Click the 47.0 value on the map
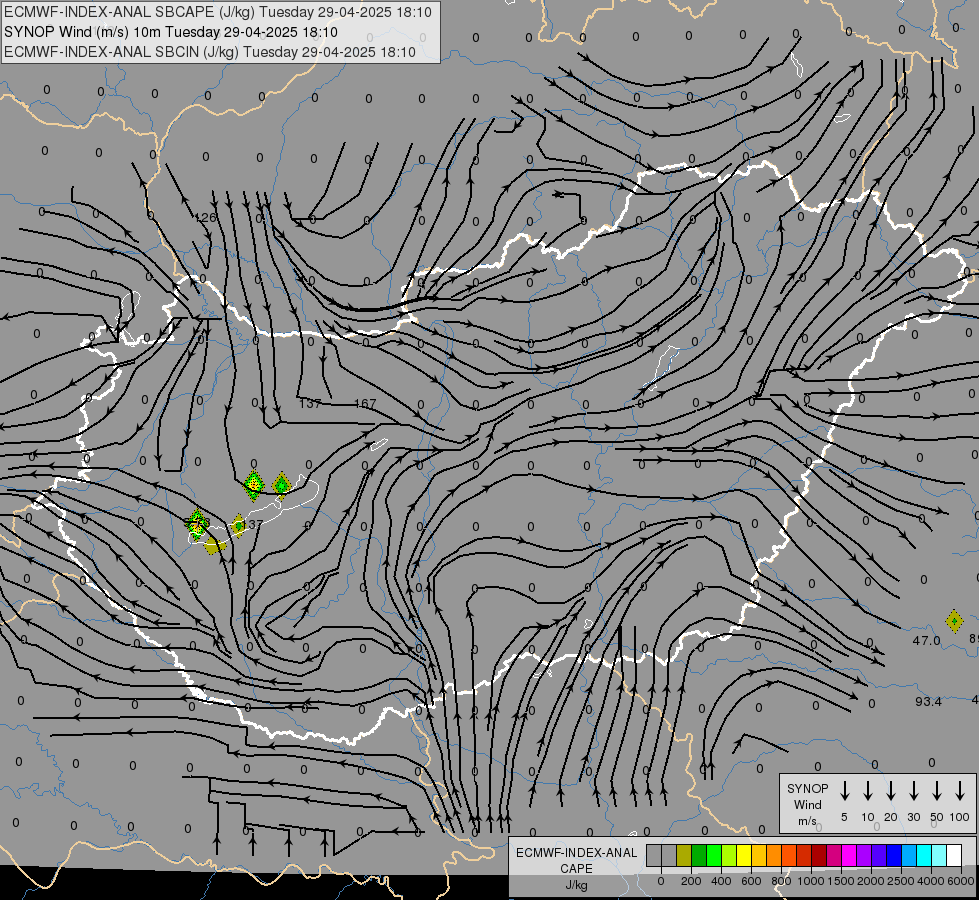This screenshot has width=979, height=900. click(x=926, y=640)
